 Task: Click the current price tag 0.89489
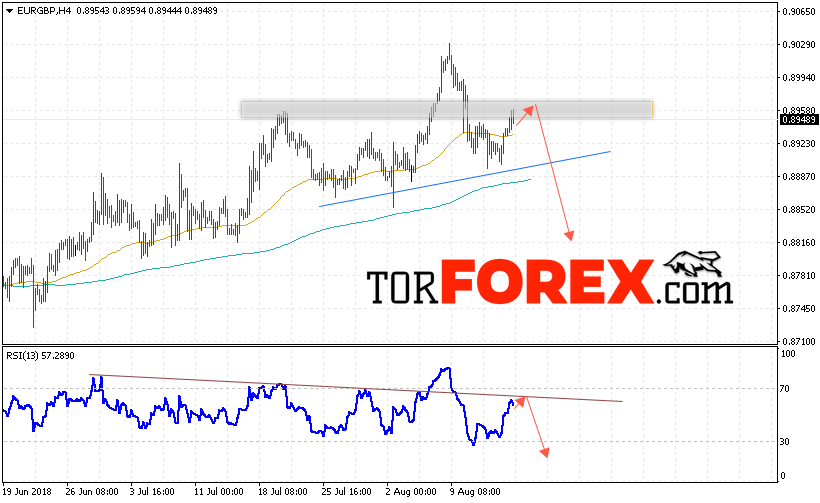[799, 120]
